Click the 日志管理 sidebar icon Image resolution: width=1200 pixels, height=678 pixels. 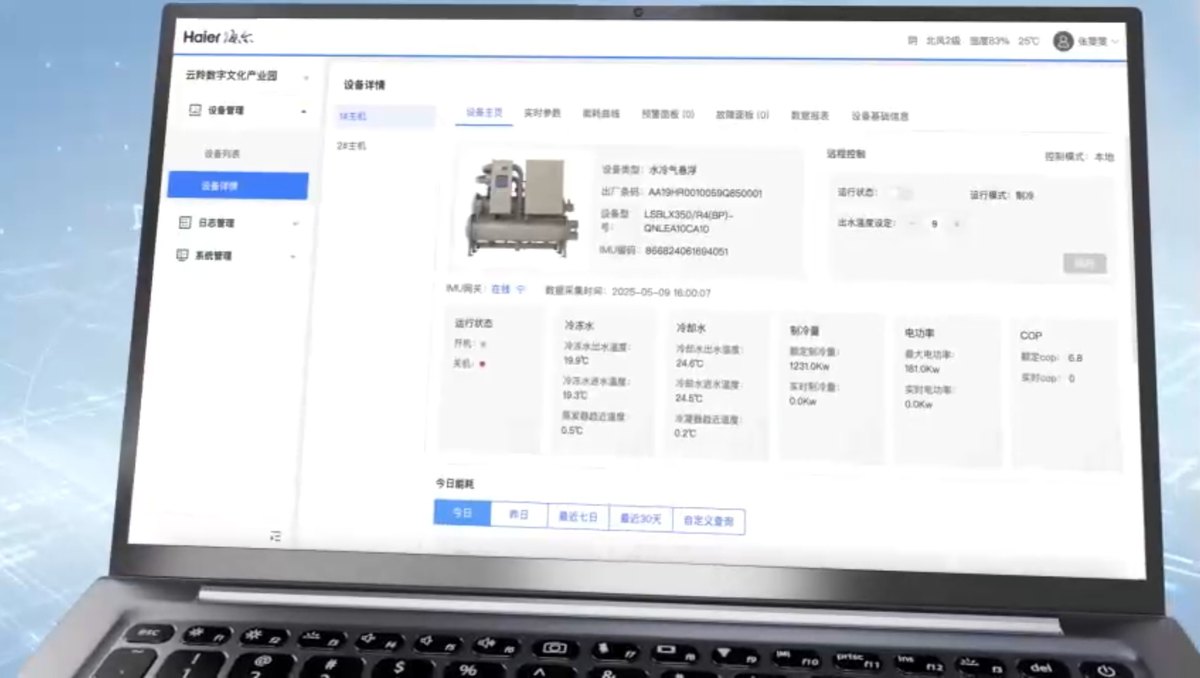pos(184,222)
